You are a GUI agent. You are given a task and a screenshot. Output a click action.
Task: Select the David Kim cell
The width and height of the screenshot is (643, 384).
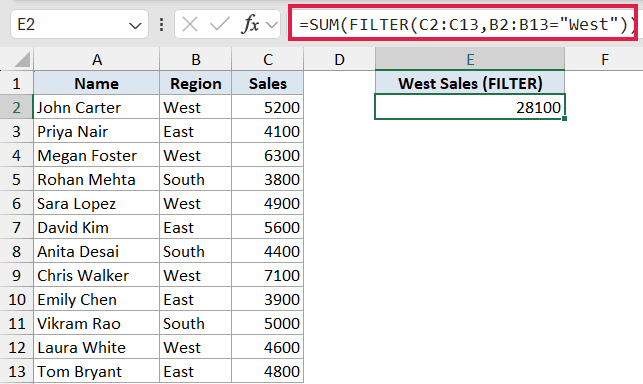(x=96, y=227)
